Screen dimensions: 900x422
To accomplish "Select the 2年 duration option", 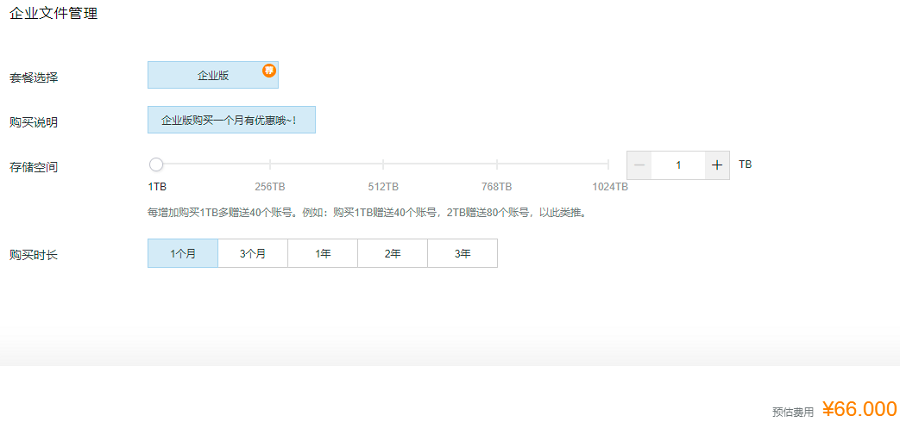I will [392, 254].
